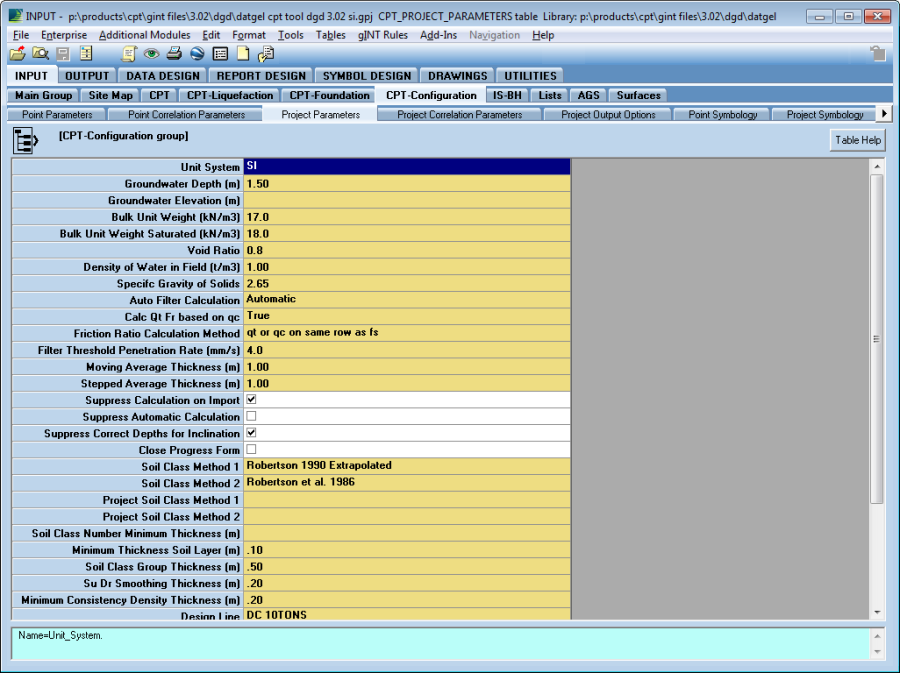Image resolution: width=900 pixels, height=673 pixels.
Task: Open the Auto Filter Calculation value list
Action: click(406, 300)
